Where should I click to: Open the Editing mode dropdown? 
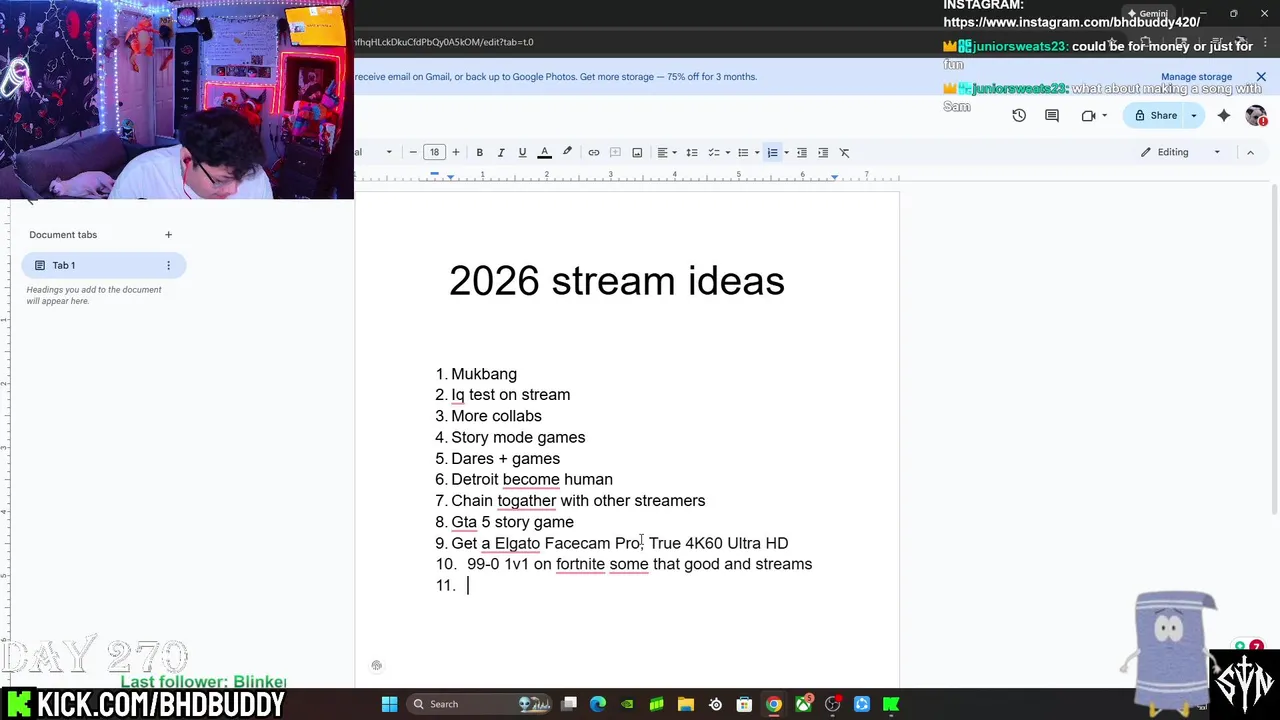(1182, 152)
